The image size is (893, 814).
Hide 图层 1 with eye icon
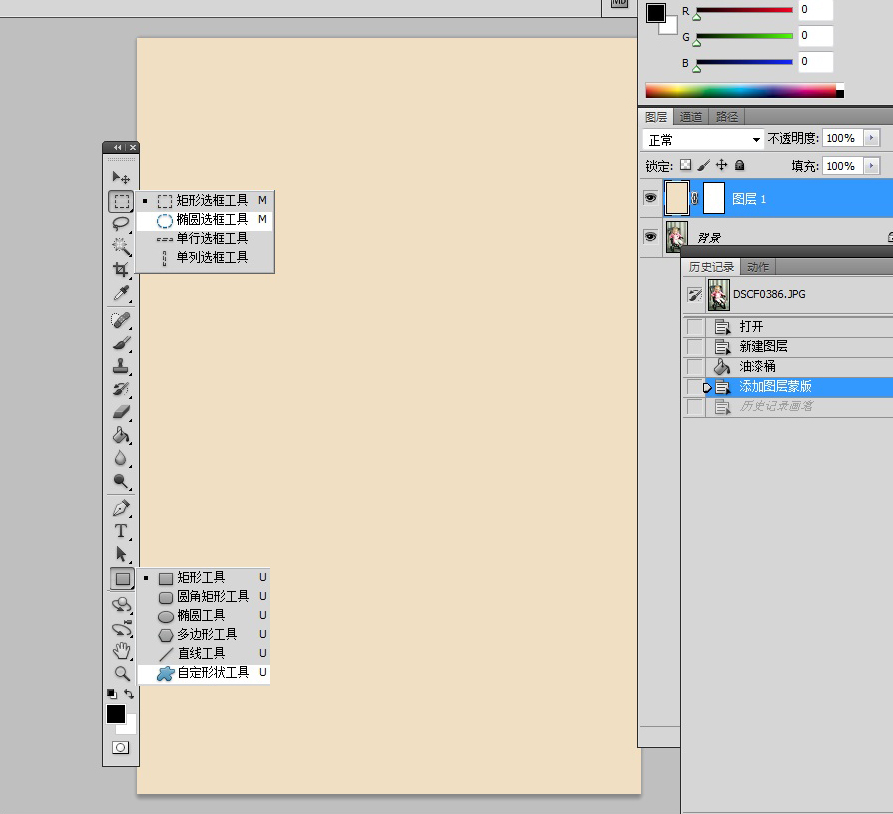point(650,198)
